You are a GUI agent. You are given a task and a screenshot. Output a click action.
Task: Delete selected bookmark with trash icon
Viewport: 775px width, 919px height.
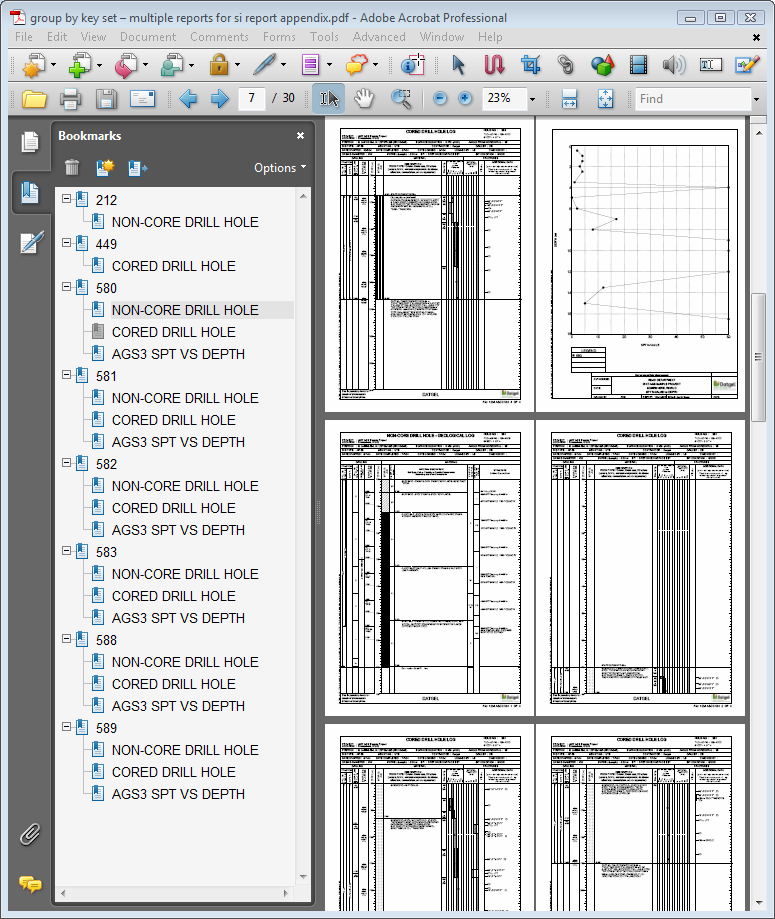72,168
